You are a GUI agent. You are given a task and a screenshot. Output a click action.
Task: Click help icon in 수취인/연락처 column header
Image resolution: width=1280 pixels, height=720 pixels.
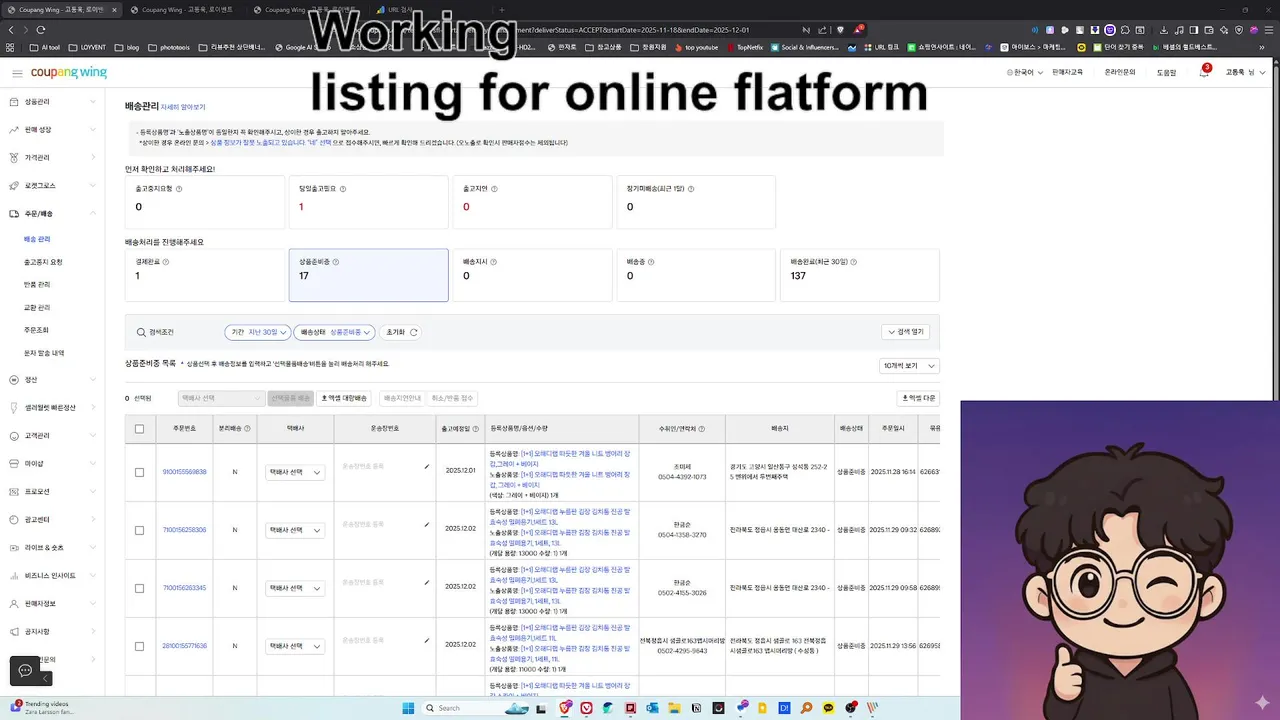pos(702,428)
